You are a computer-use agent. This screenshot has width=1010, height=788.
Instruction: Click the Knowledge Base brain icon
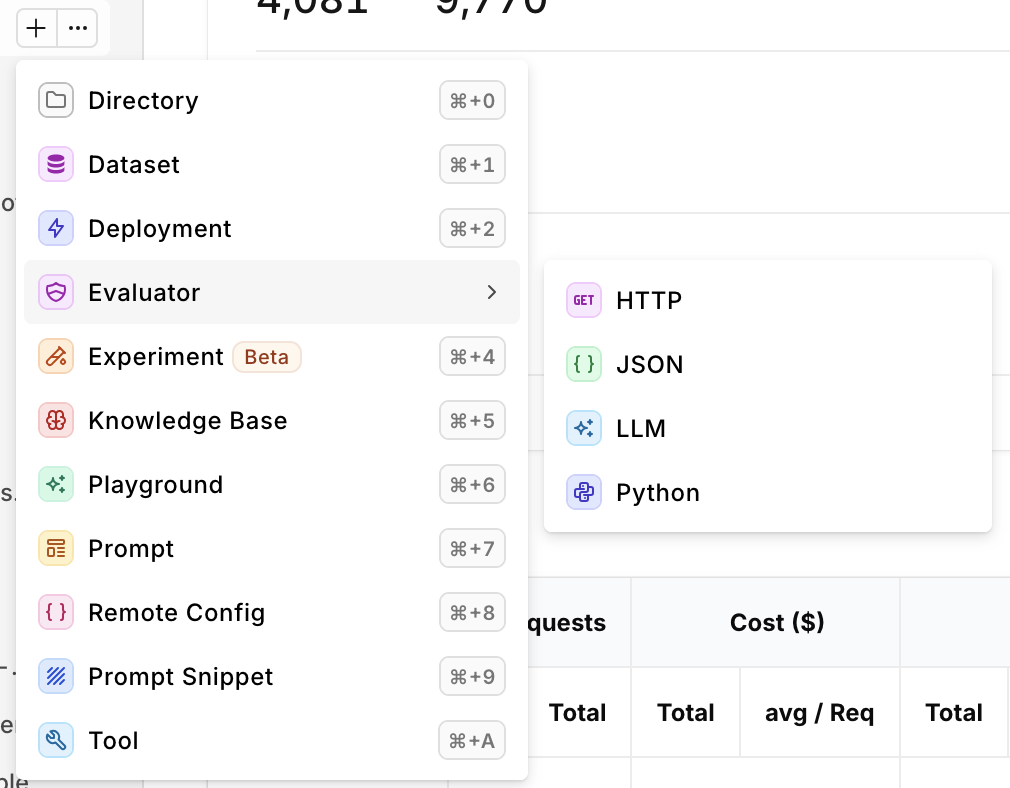56,420
